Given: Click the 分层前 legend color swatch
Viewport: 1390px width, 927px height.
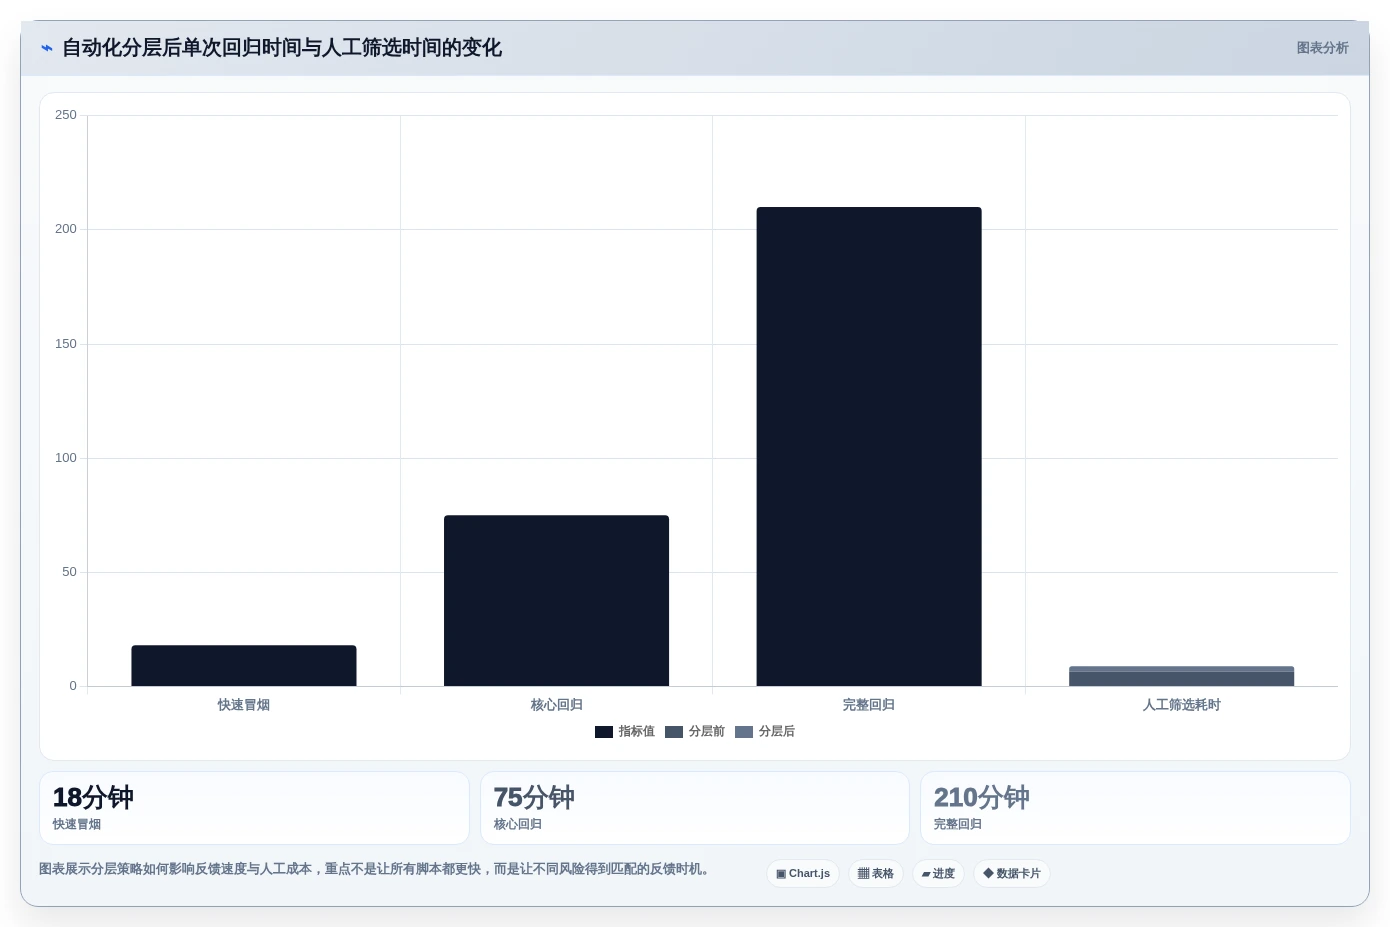Looking at the screenshot, I should (x=674, y=732).
